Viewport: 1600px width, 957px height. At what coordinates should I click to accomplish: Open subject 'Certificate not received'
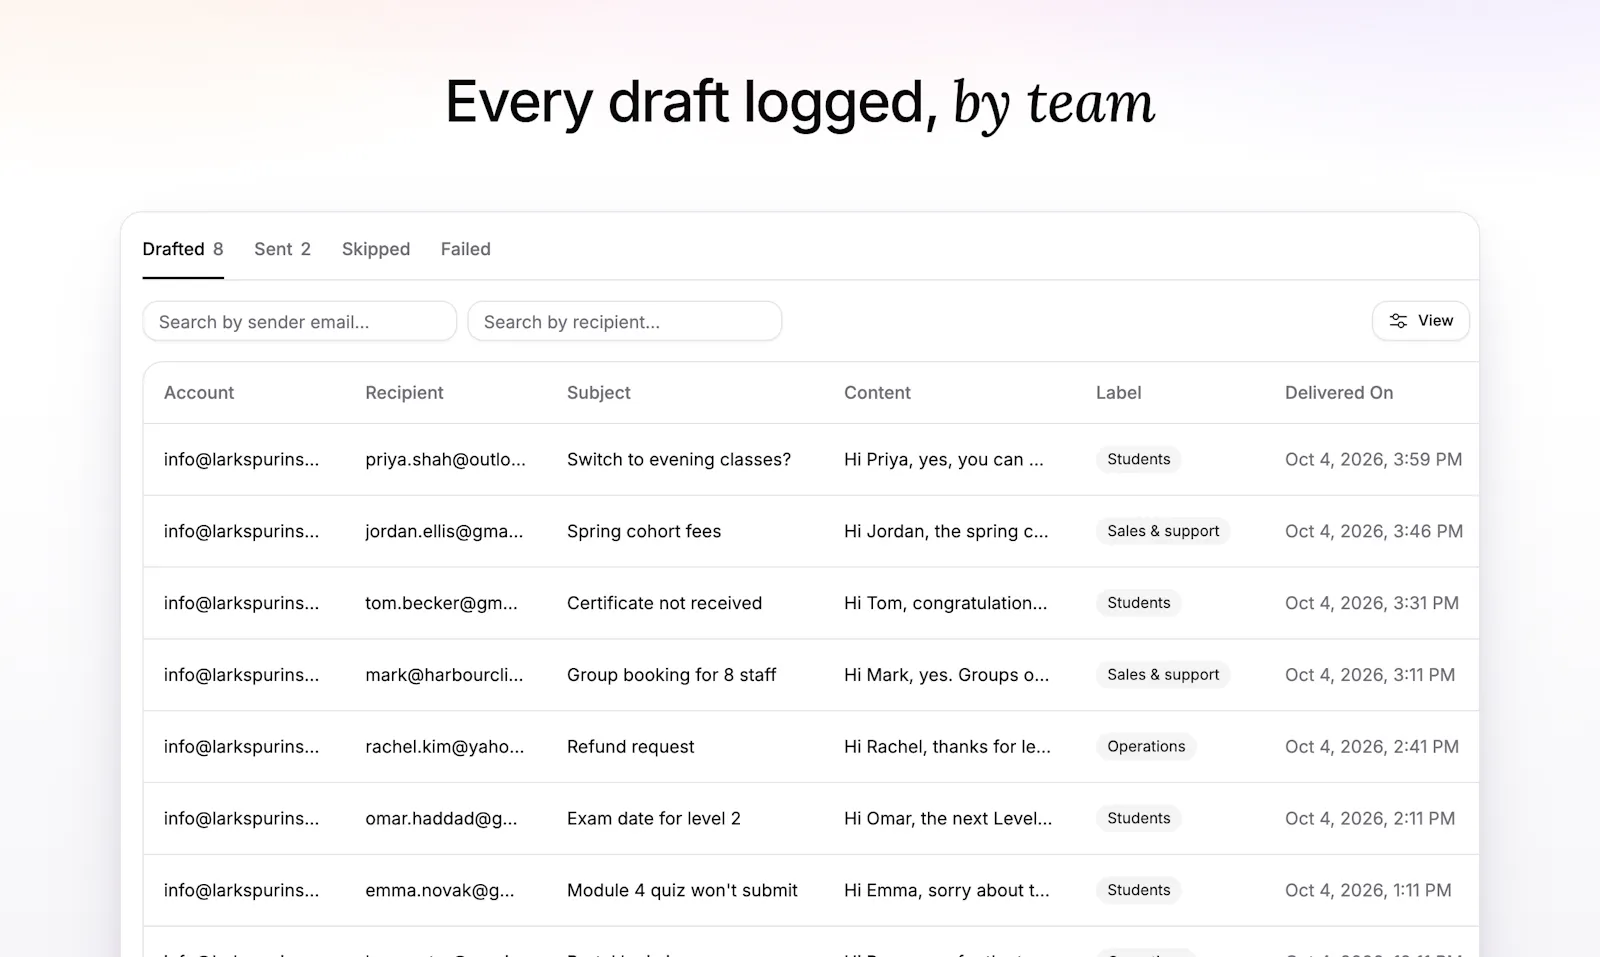tap(664, 603)
